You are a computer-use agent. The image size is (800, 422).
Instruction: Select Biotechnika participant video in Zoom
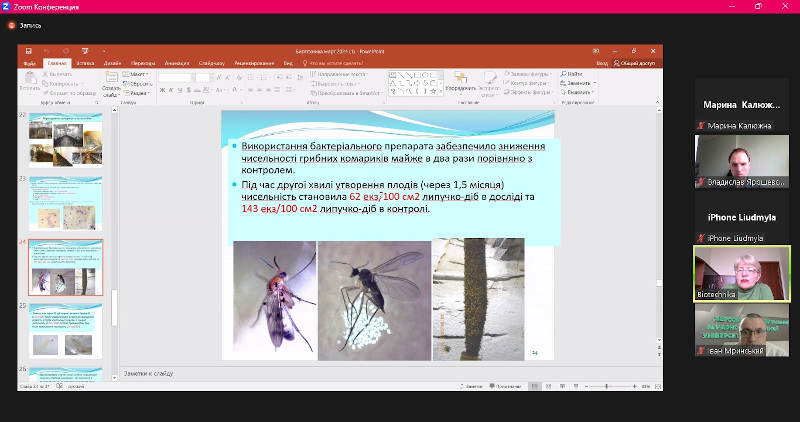[742, 274]
